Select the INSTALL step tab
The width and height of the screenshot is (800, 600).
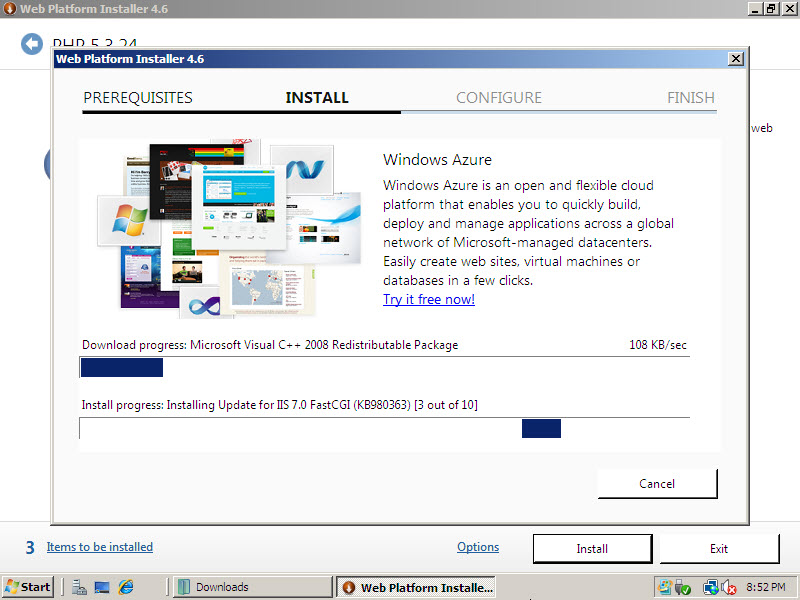point(317,97)
